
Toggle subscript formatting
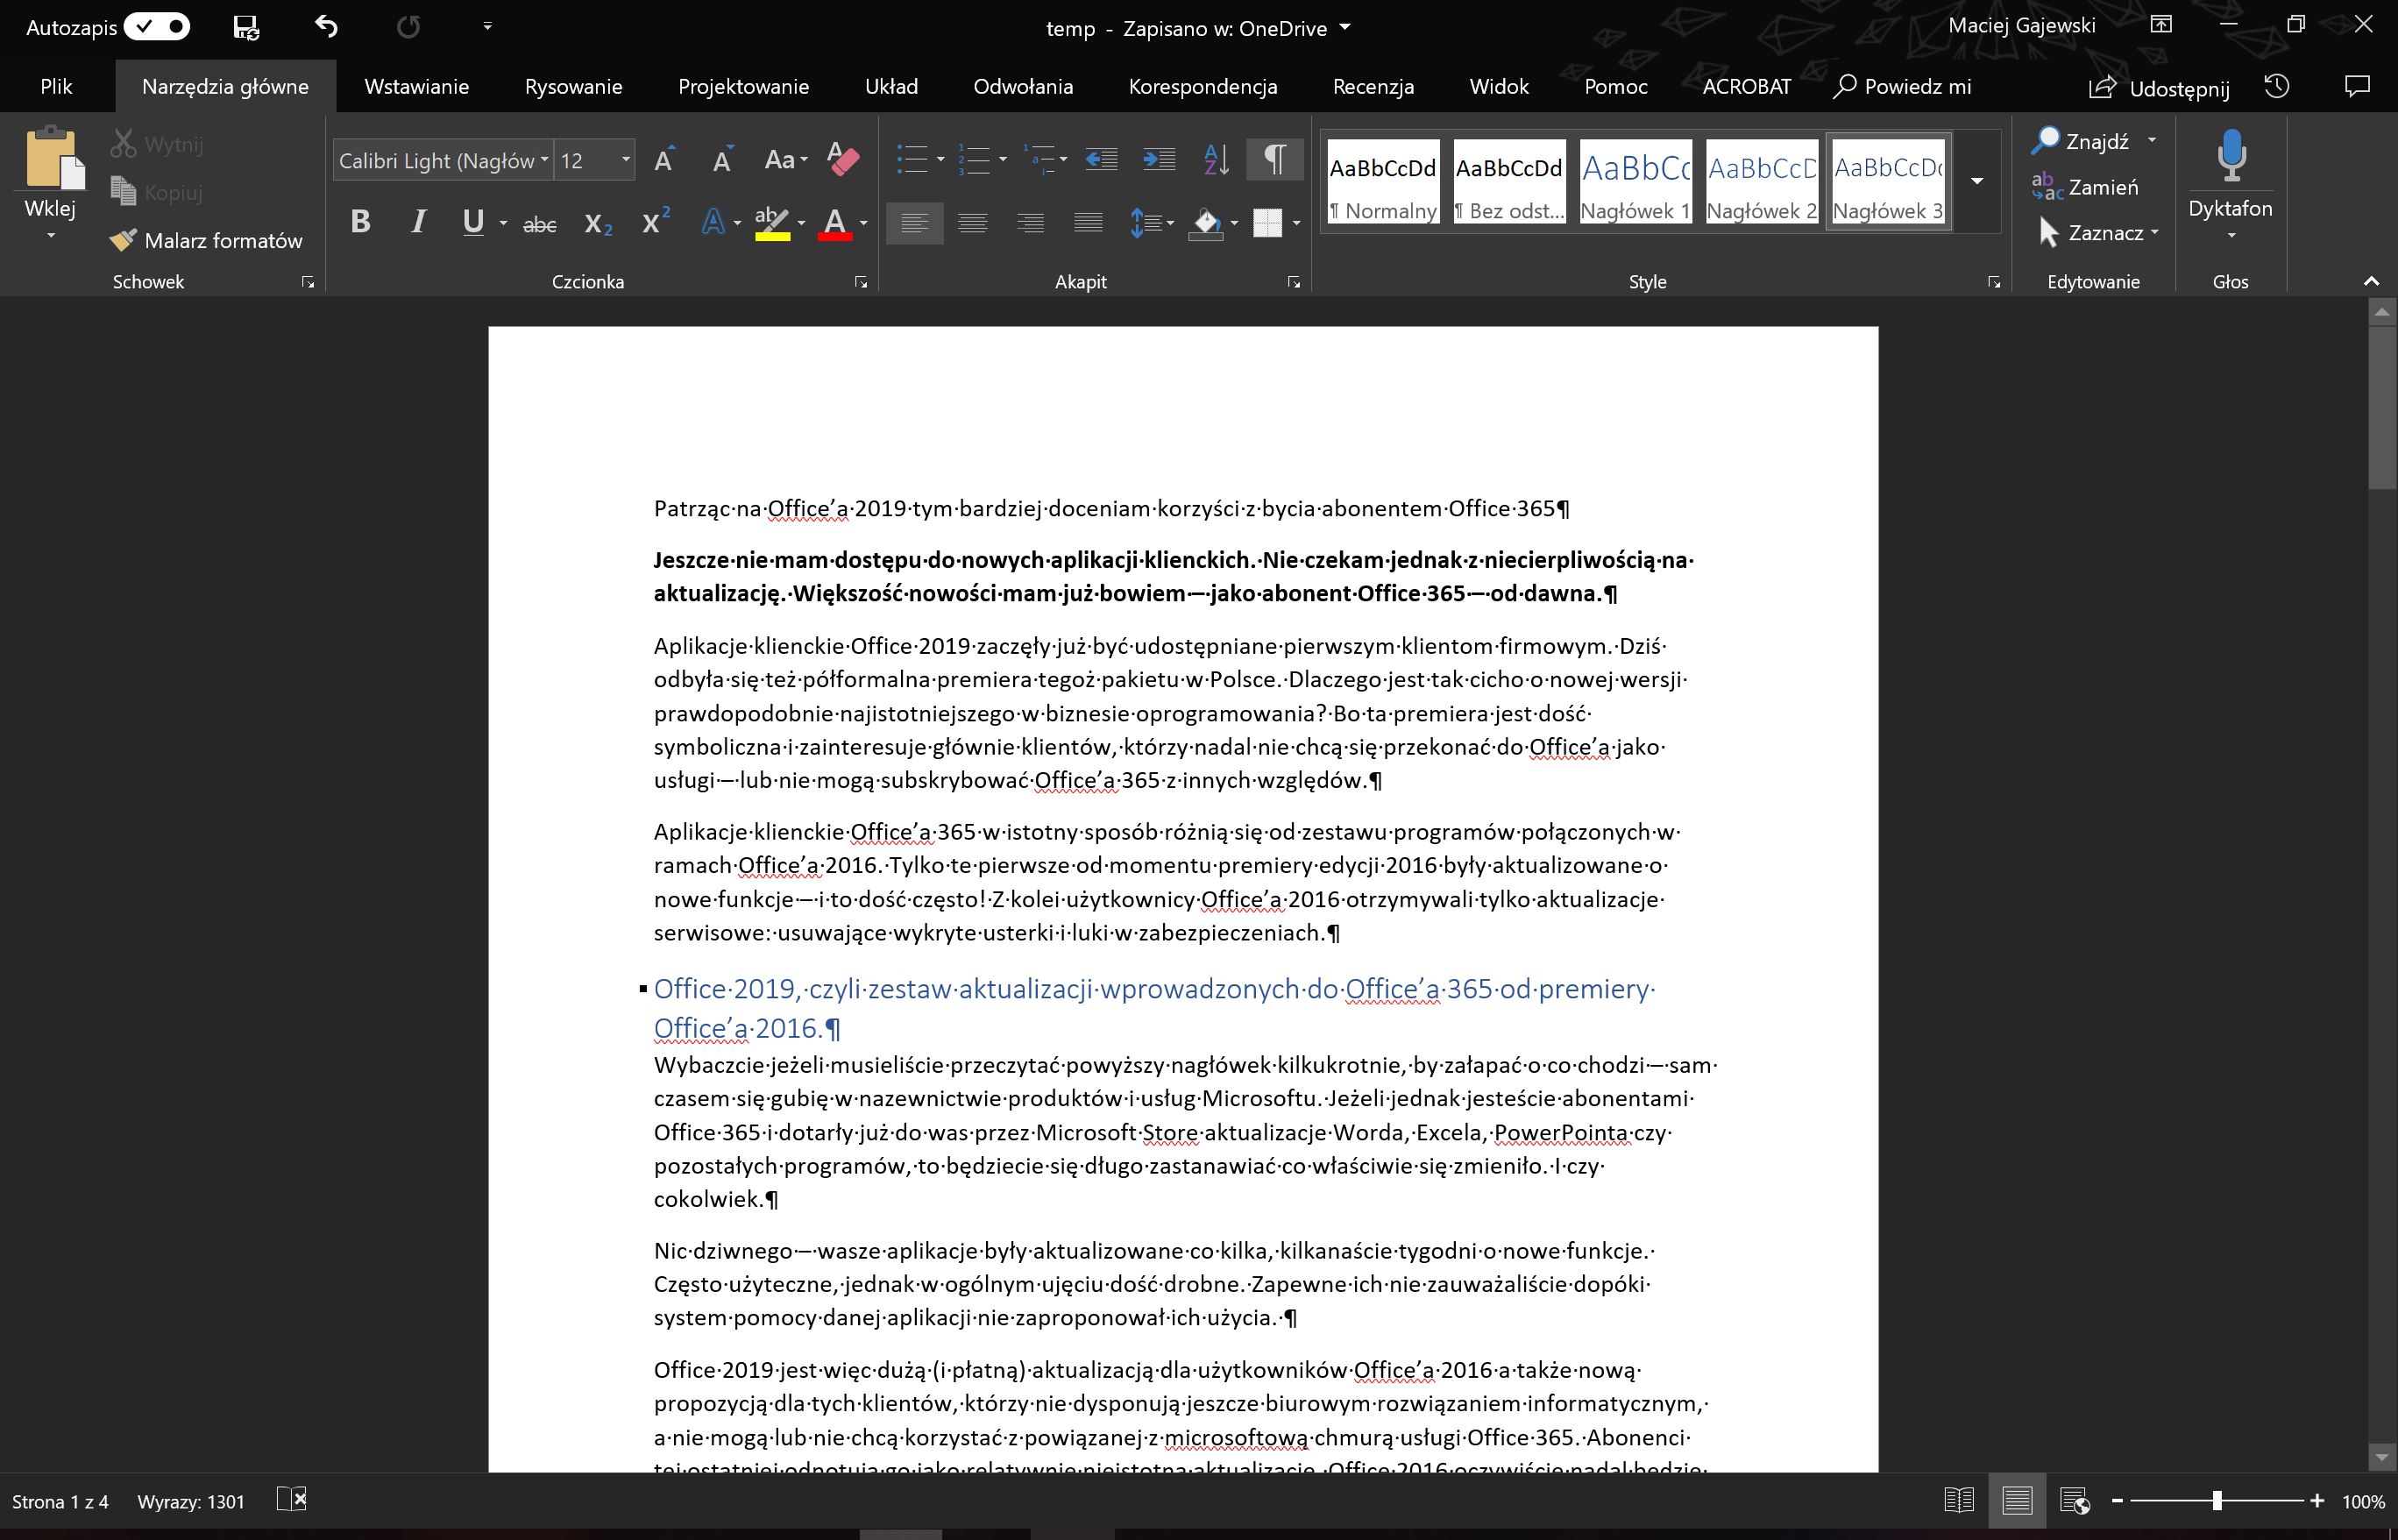tap(598, 224)
